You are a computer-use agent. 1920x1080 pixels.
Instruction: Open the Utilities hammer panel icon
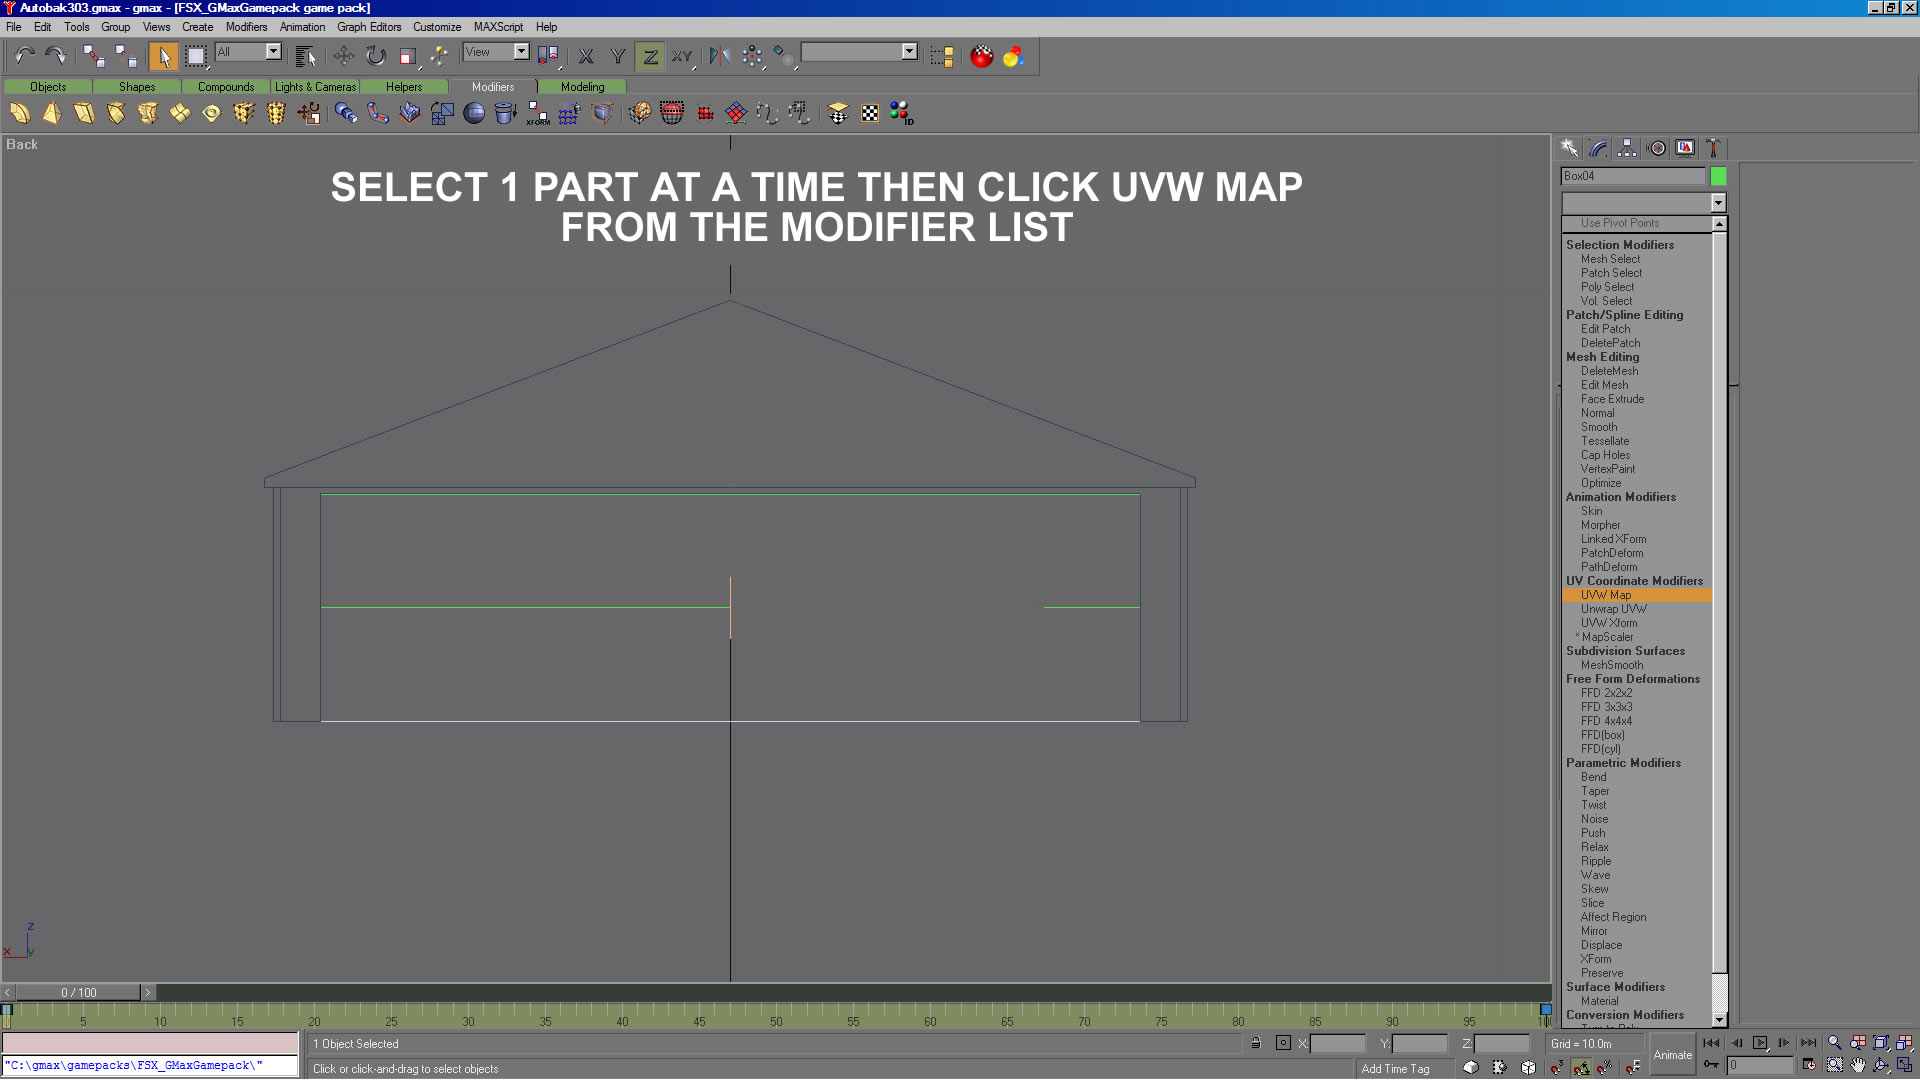[x=1713, y=148]
